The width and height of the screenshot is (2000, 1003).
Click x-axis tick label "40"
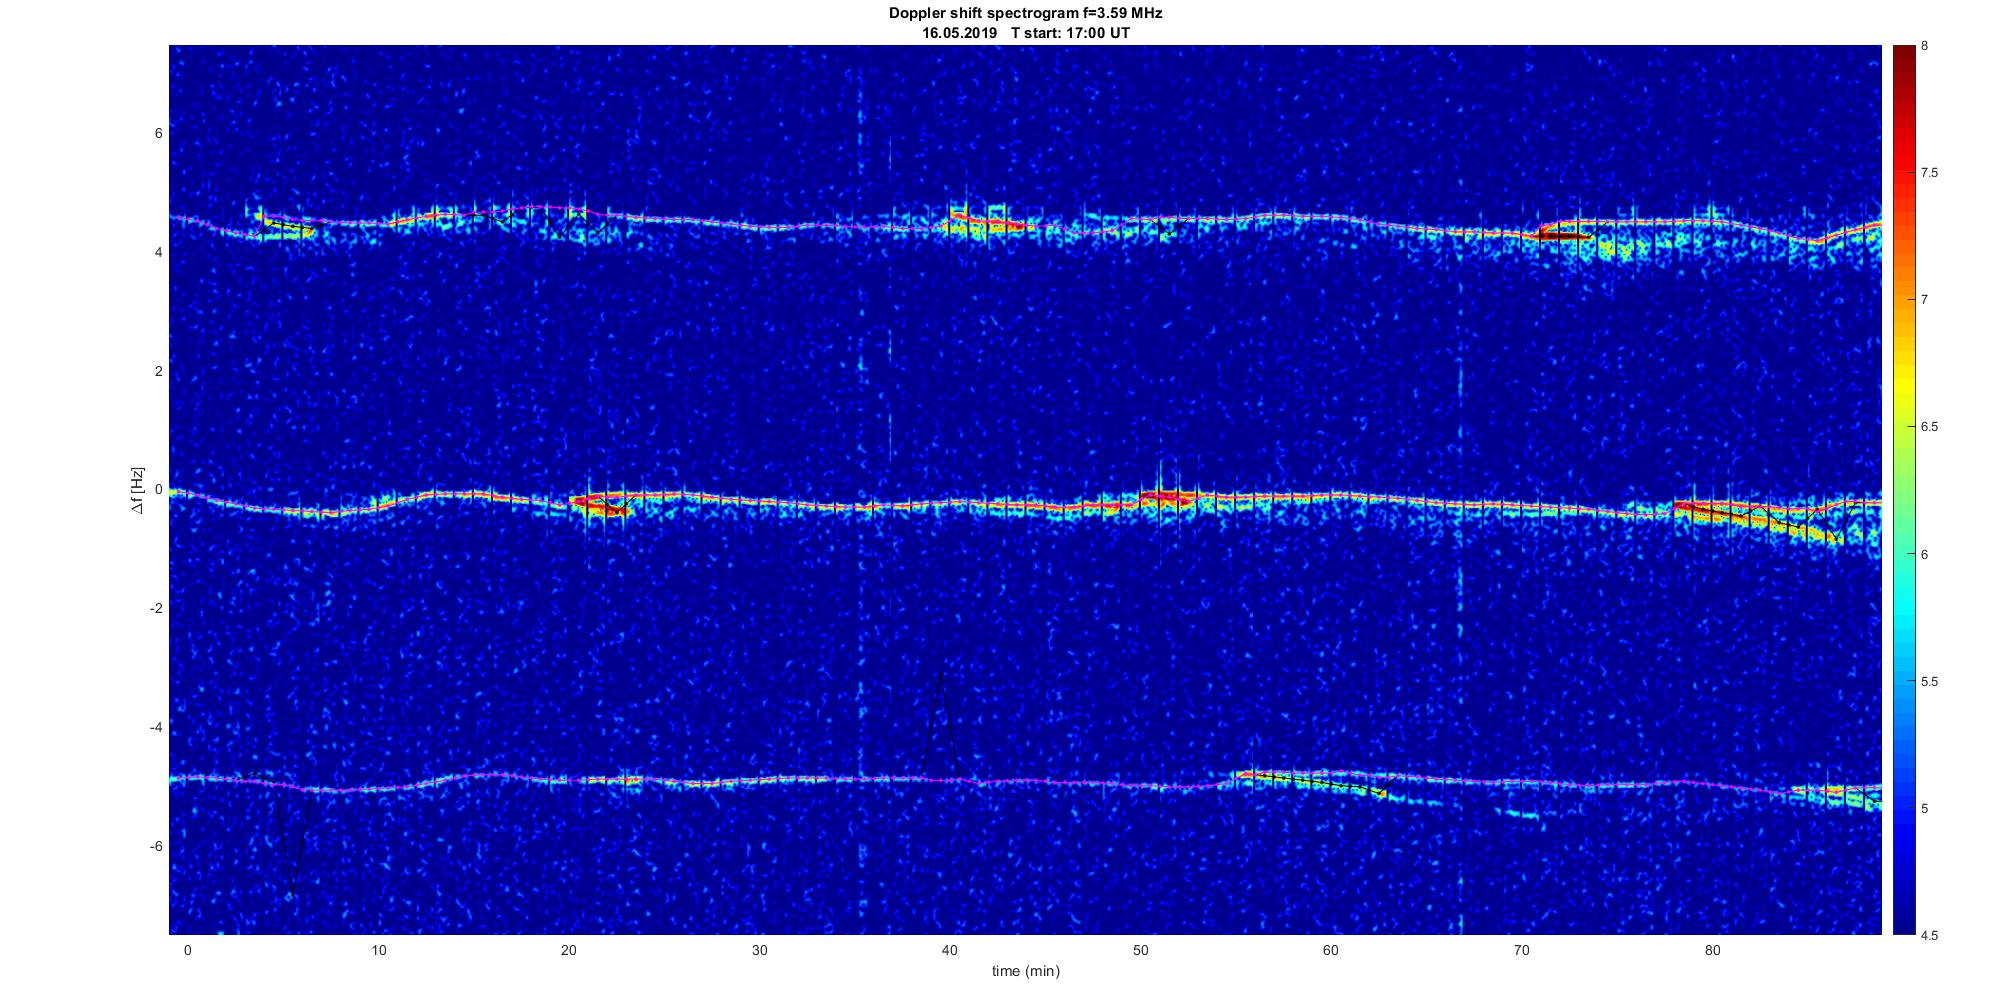coord(950,950)
